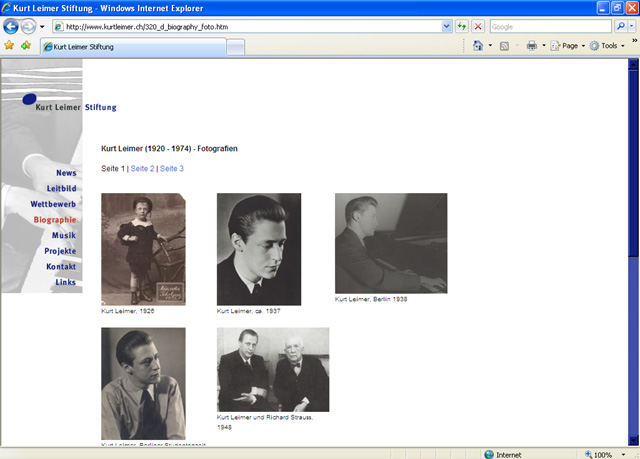Expand the Page menu dropdown

pos(567,46)
